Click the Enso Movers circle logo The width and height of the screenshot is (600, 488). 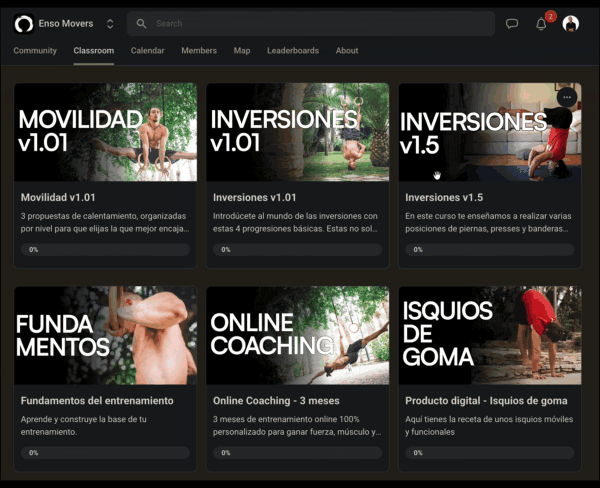pos(24,24)
